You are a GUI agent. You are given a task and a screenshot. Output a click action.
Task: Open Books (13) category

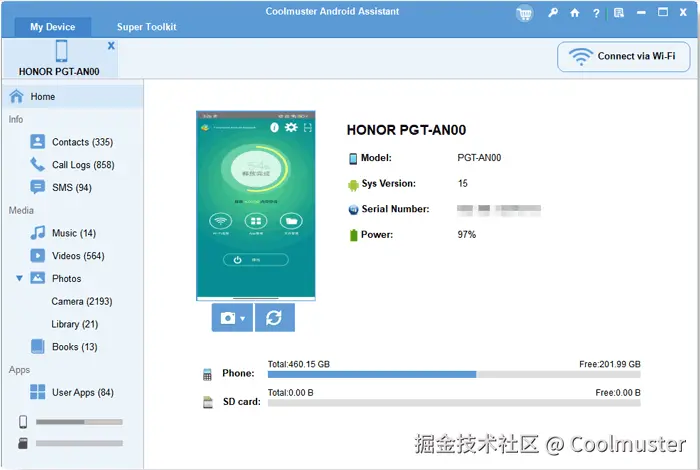pyautogui.click(x=75, y=347)
